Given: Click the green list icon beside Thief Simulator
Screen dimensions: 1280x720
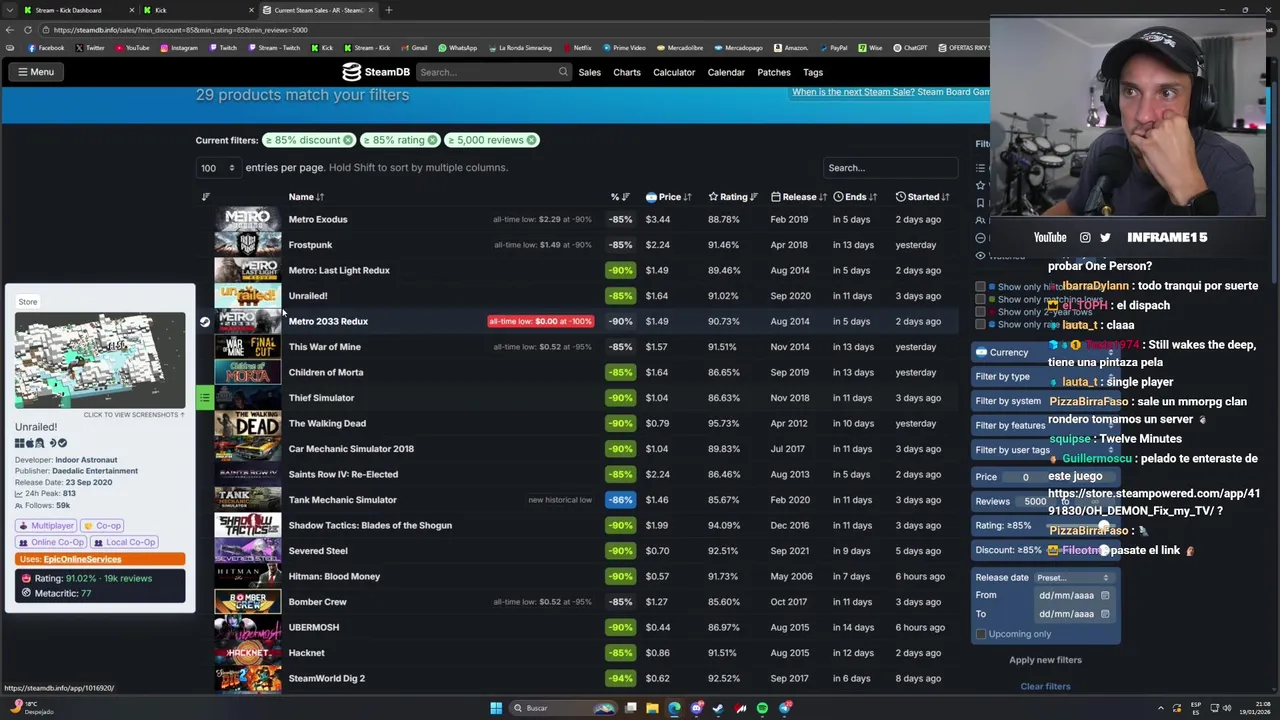Looking at the screenshot, I should pos(204,398).
